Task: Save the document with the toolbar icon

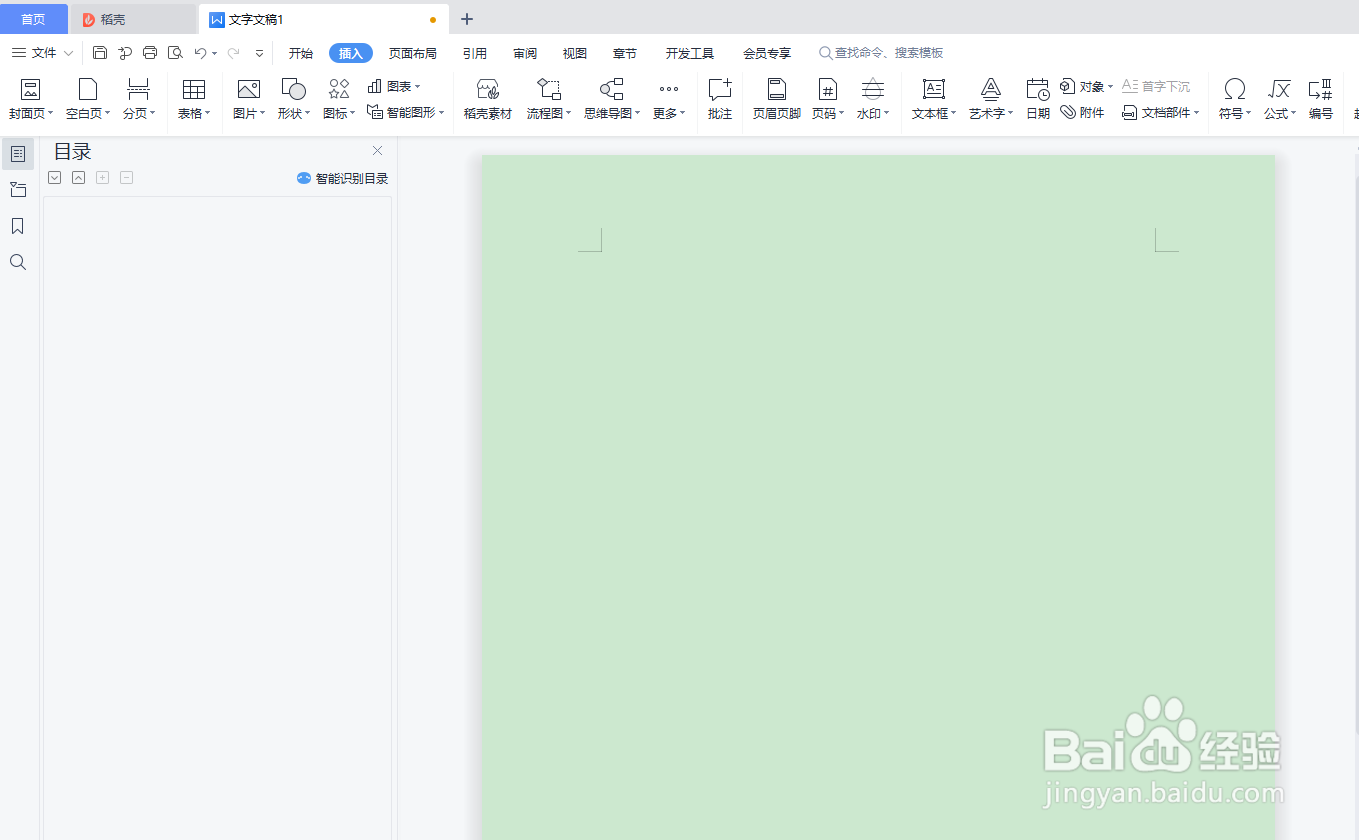Action: pyautogui.click(x=100, y=53)
